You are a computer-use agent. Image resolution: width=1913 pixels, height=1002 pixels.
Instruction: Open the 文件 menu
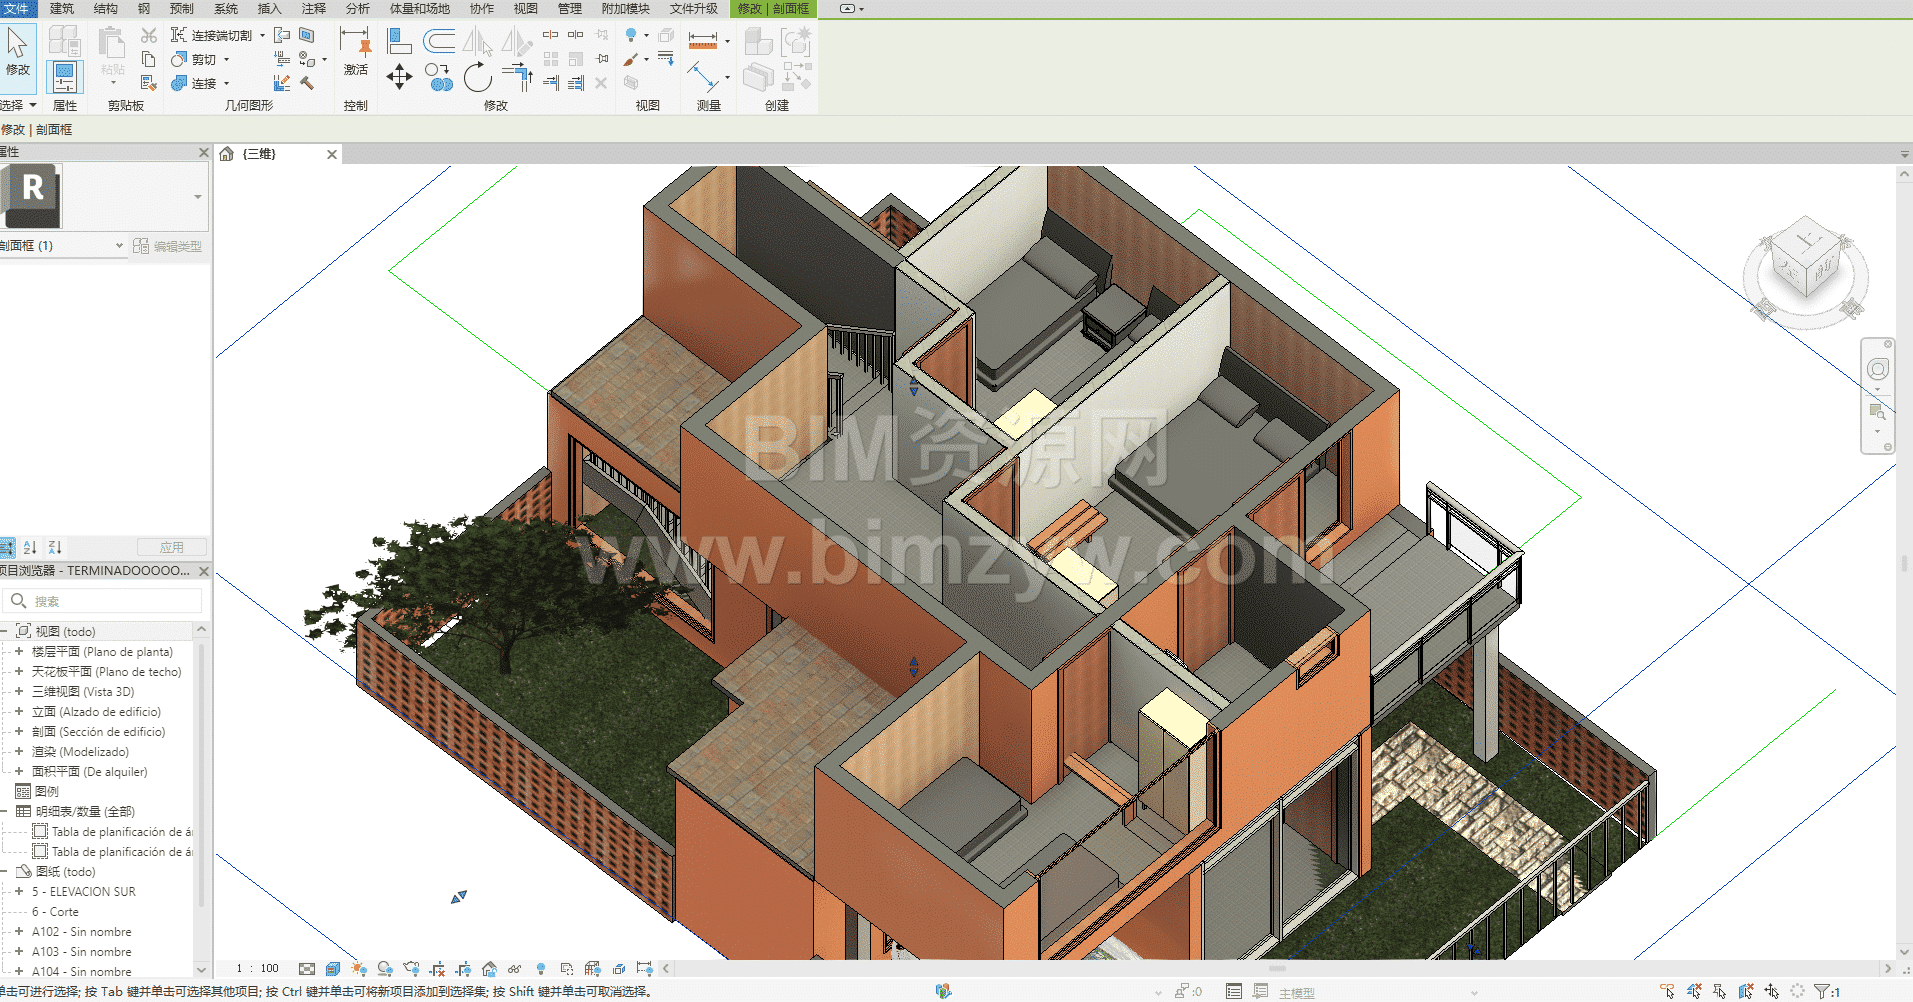tap(17, 8)
